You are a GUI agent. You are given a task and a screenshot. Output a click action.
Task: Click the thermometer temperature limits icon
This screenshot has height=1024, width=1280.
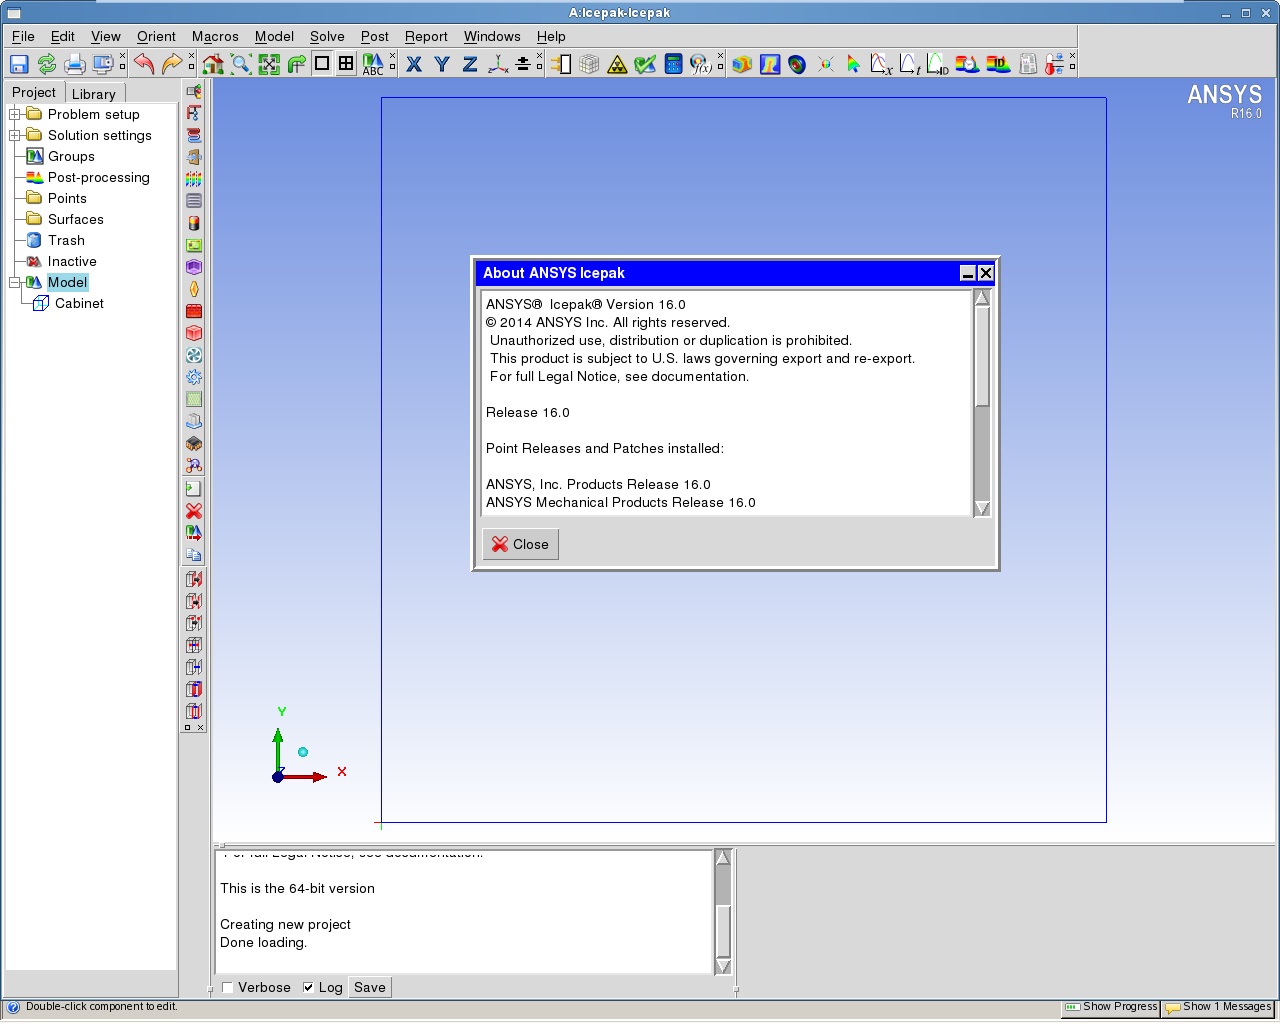[1055, 64]
